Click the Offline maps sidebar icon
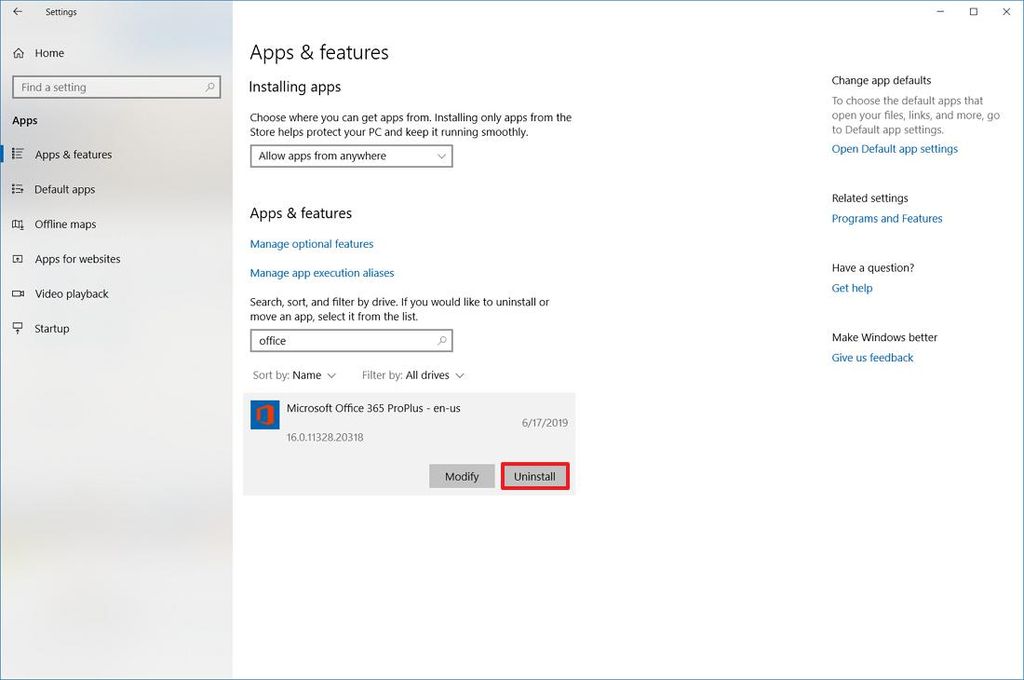 tap(20, 224)
